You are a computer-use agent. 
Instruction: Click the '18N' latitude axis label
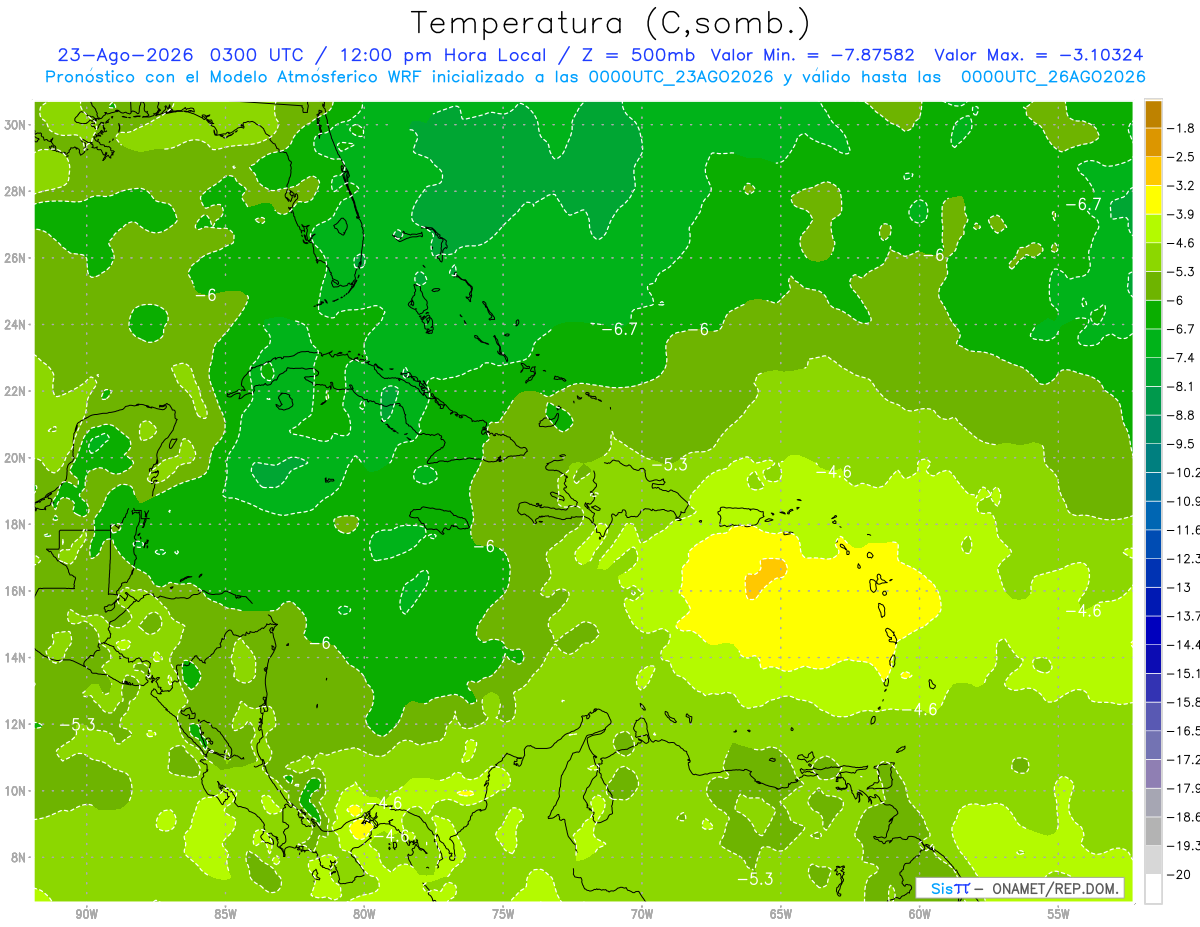tap(17, 525)
